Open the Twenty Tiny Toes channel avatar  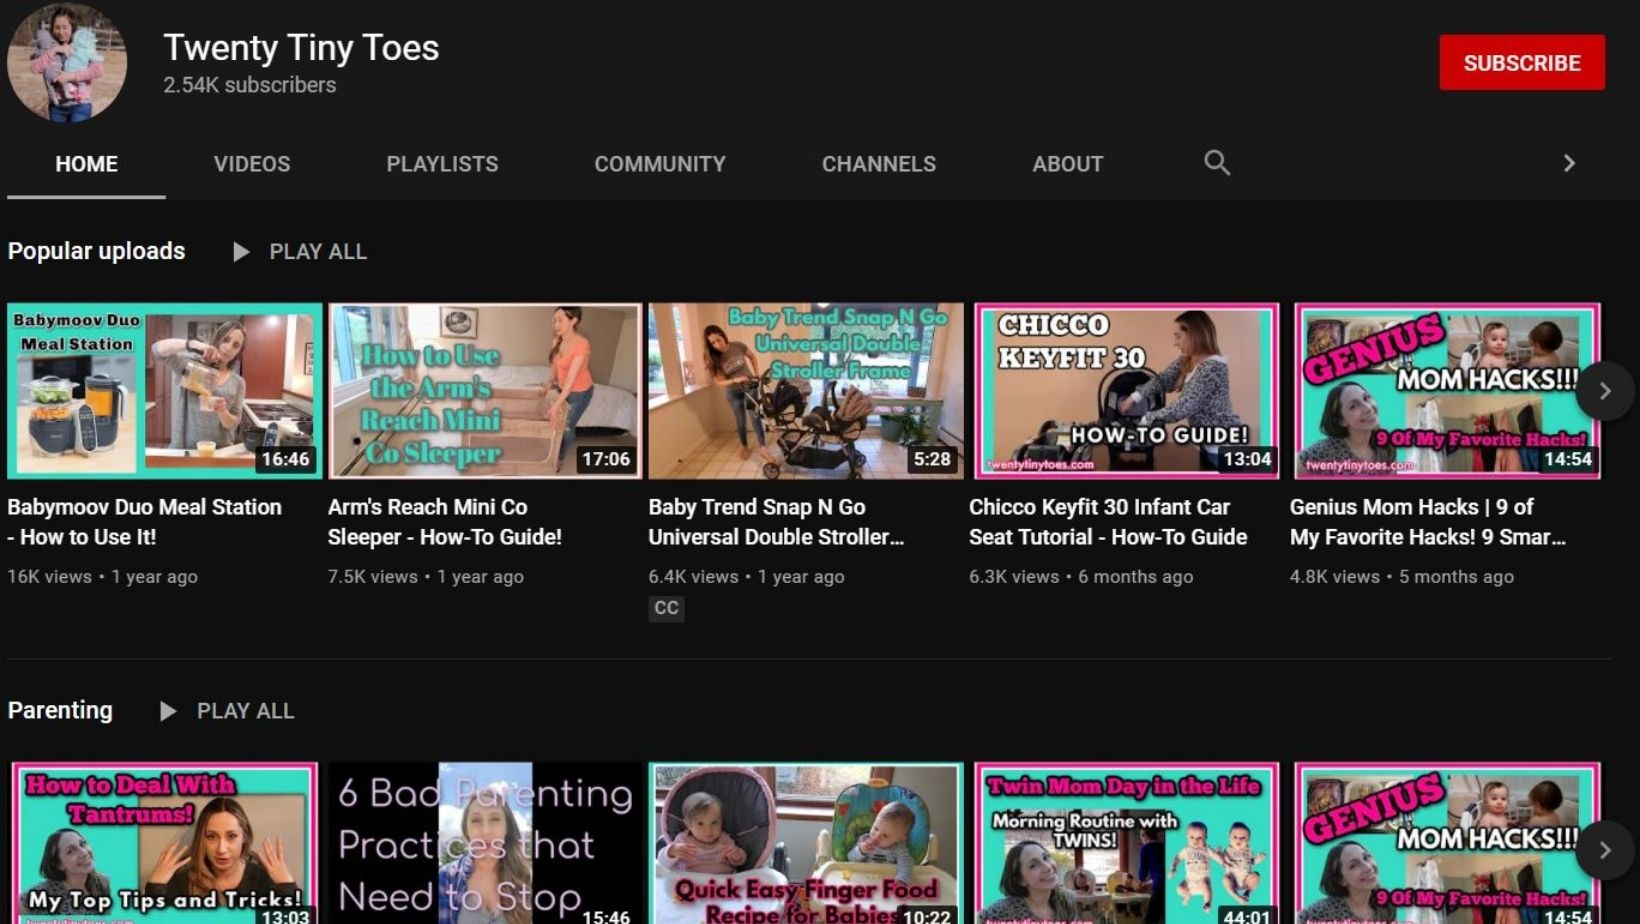click(x=67, y=62)
